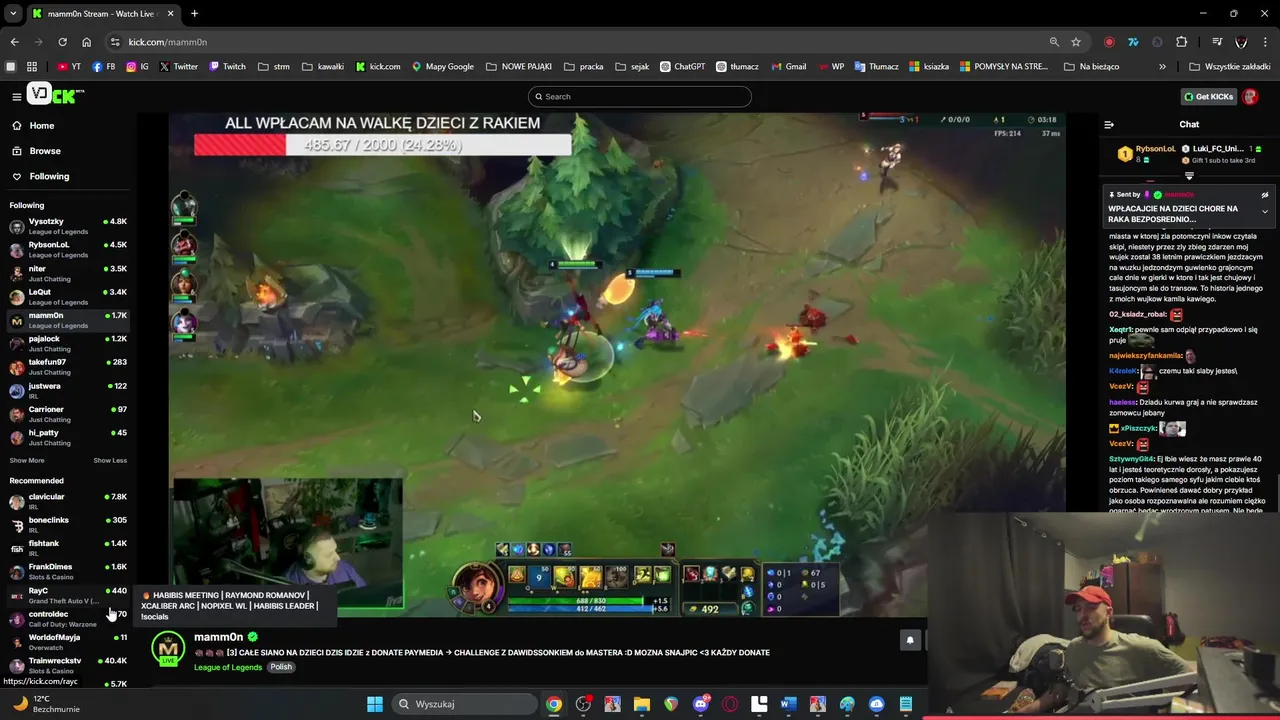
Task: Click the streamer webcam overlay in the video
Action: (x=288, y=543)
